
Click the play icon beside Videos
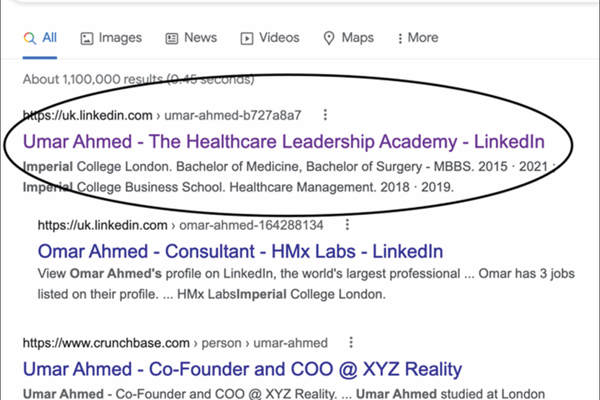coord(246,38)
